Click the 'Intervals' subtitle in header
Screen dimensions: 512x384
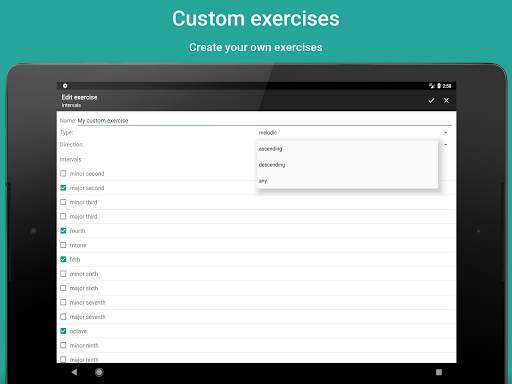coord(71,105)
